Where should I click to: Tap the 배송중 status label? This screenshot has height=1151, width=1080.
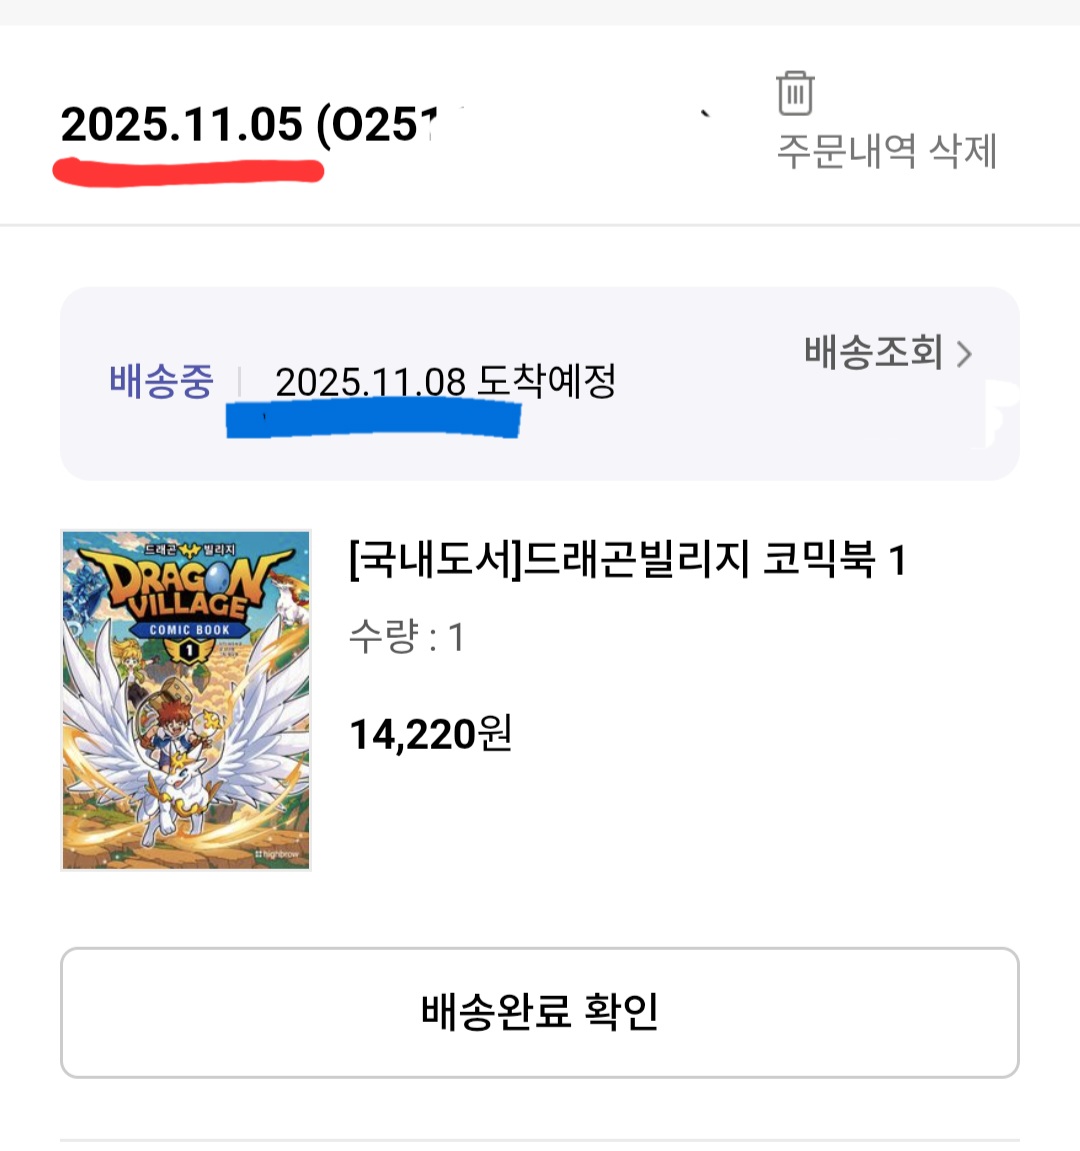click(x=161, y=381)
